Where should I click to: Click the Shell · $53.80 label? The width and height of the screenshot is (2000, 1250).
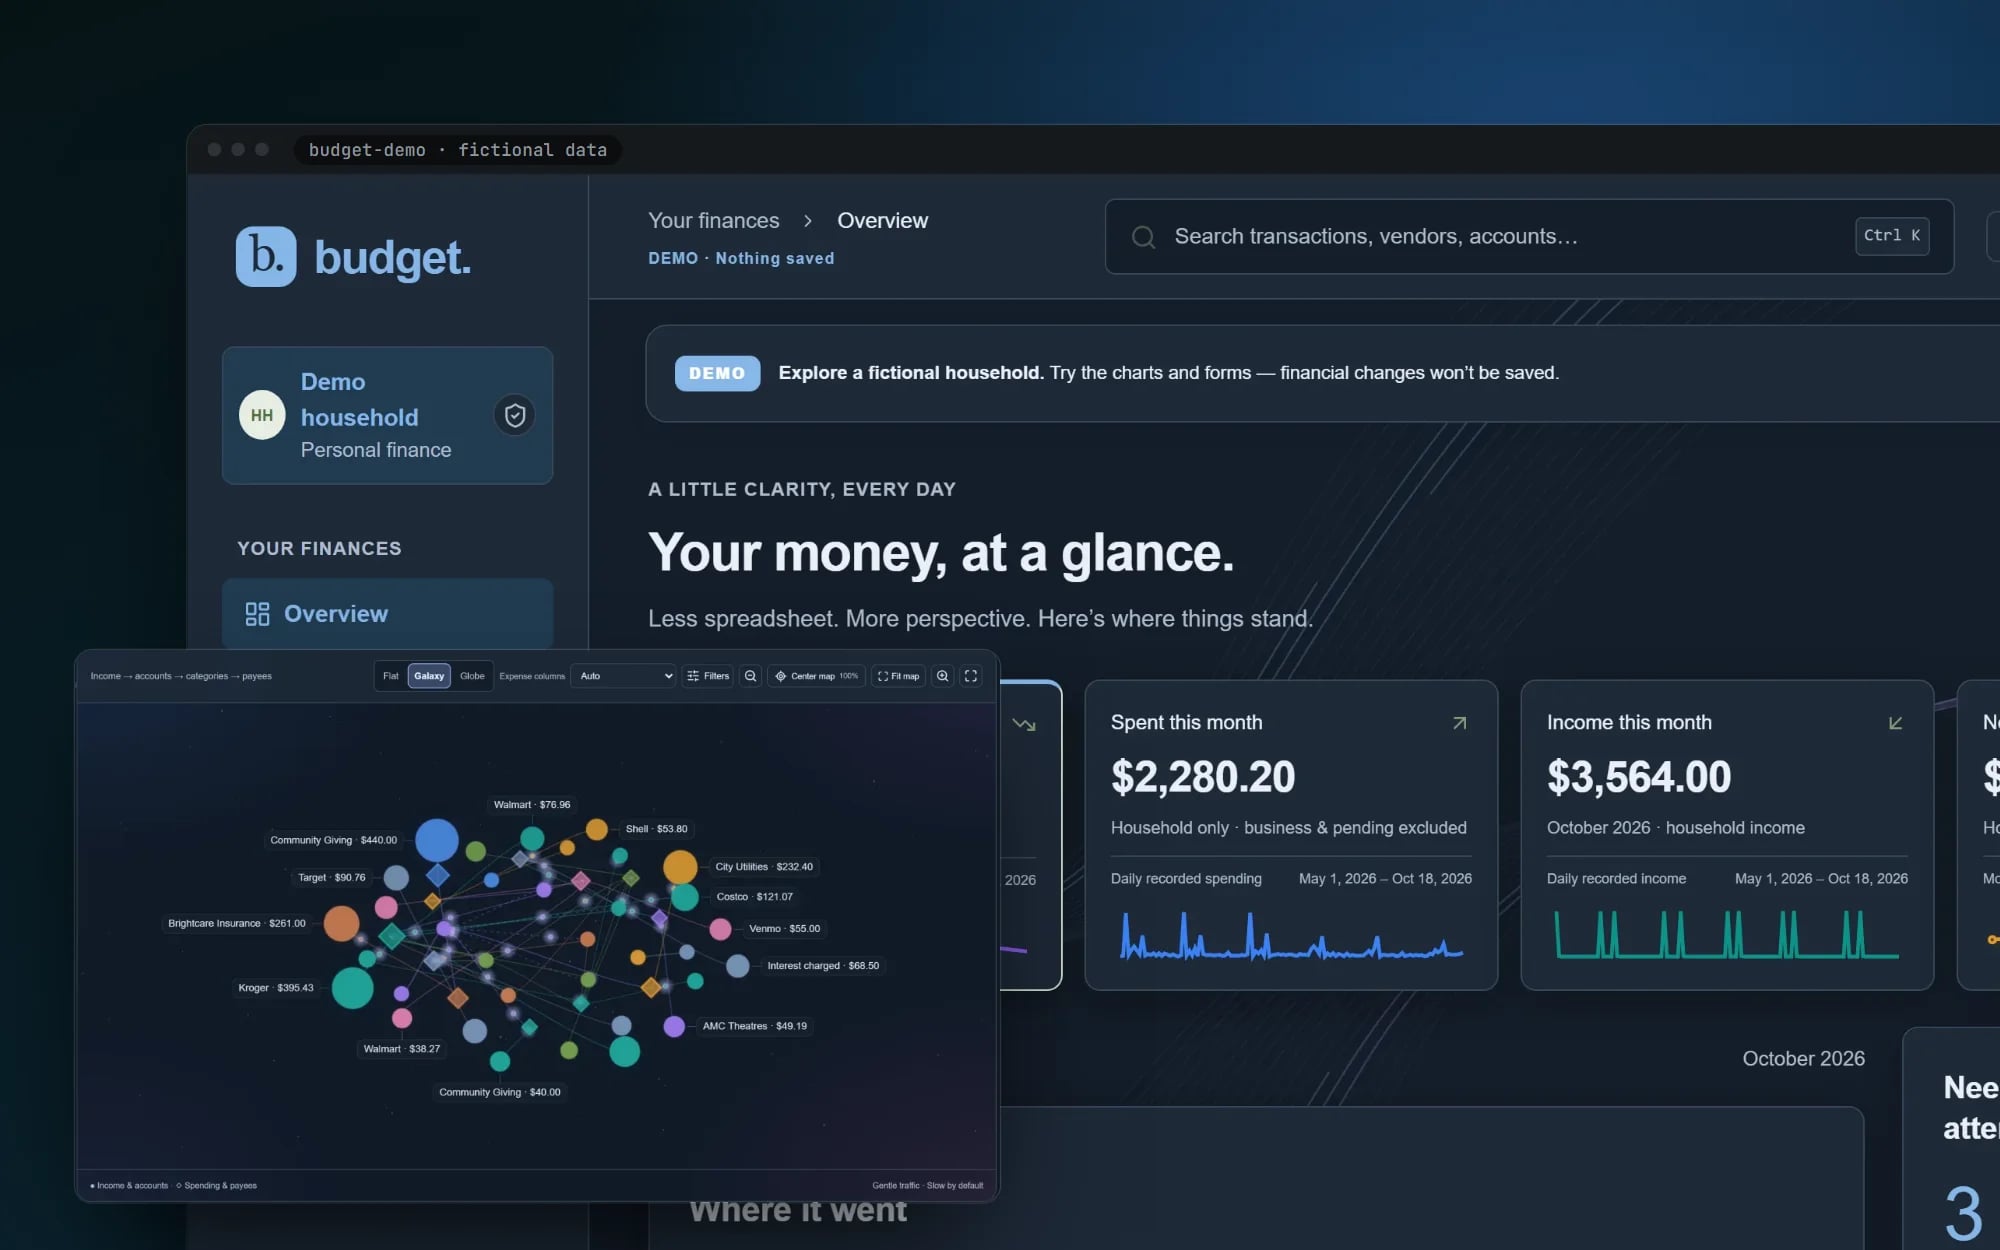coord(656,829)
